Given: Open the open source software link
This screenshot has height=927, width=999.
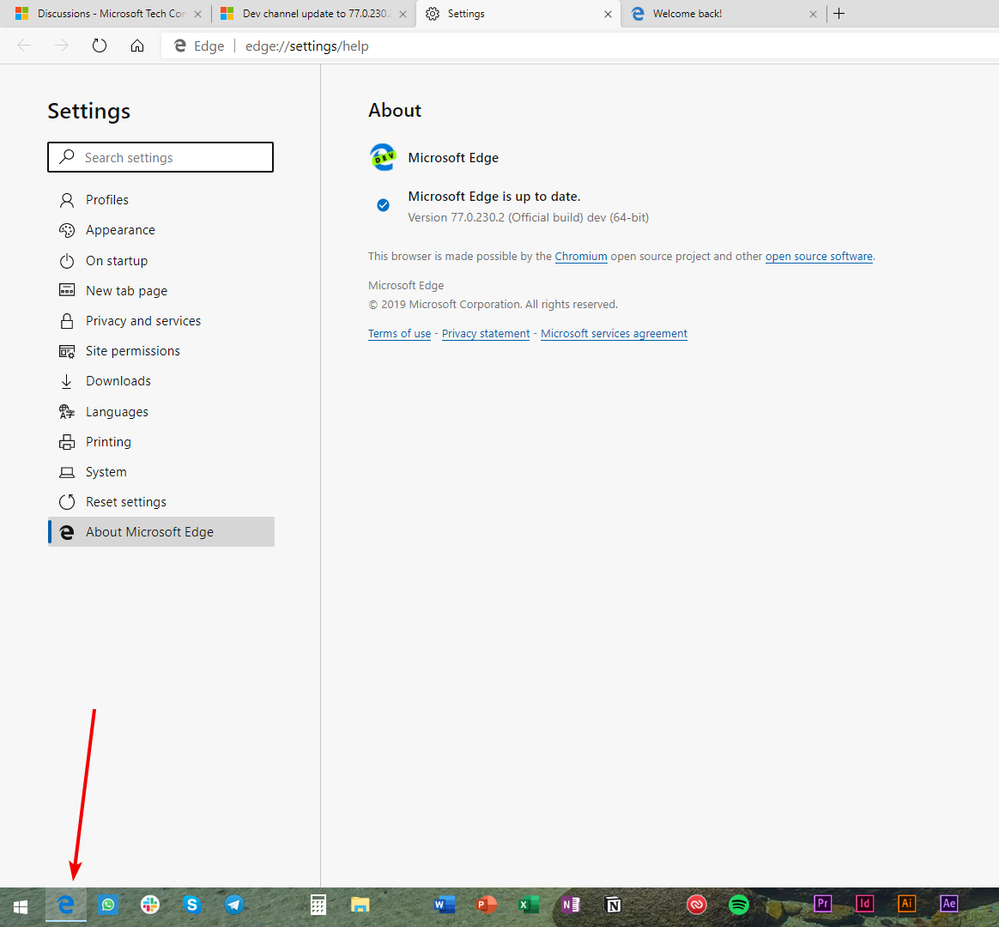Looking at the screenshot, I should point(819,256).
